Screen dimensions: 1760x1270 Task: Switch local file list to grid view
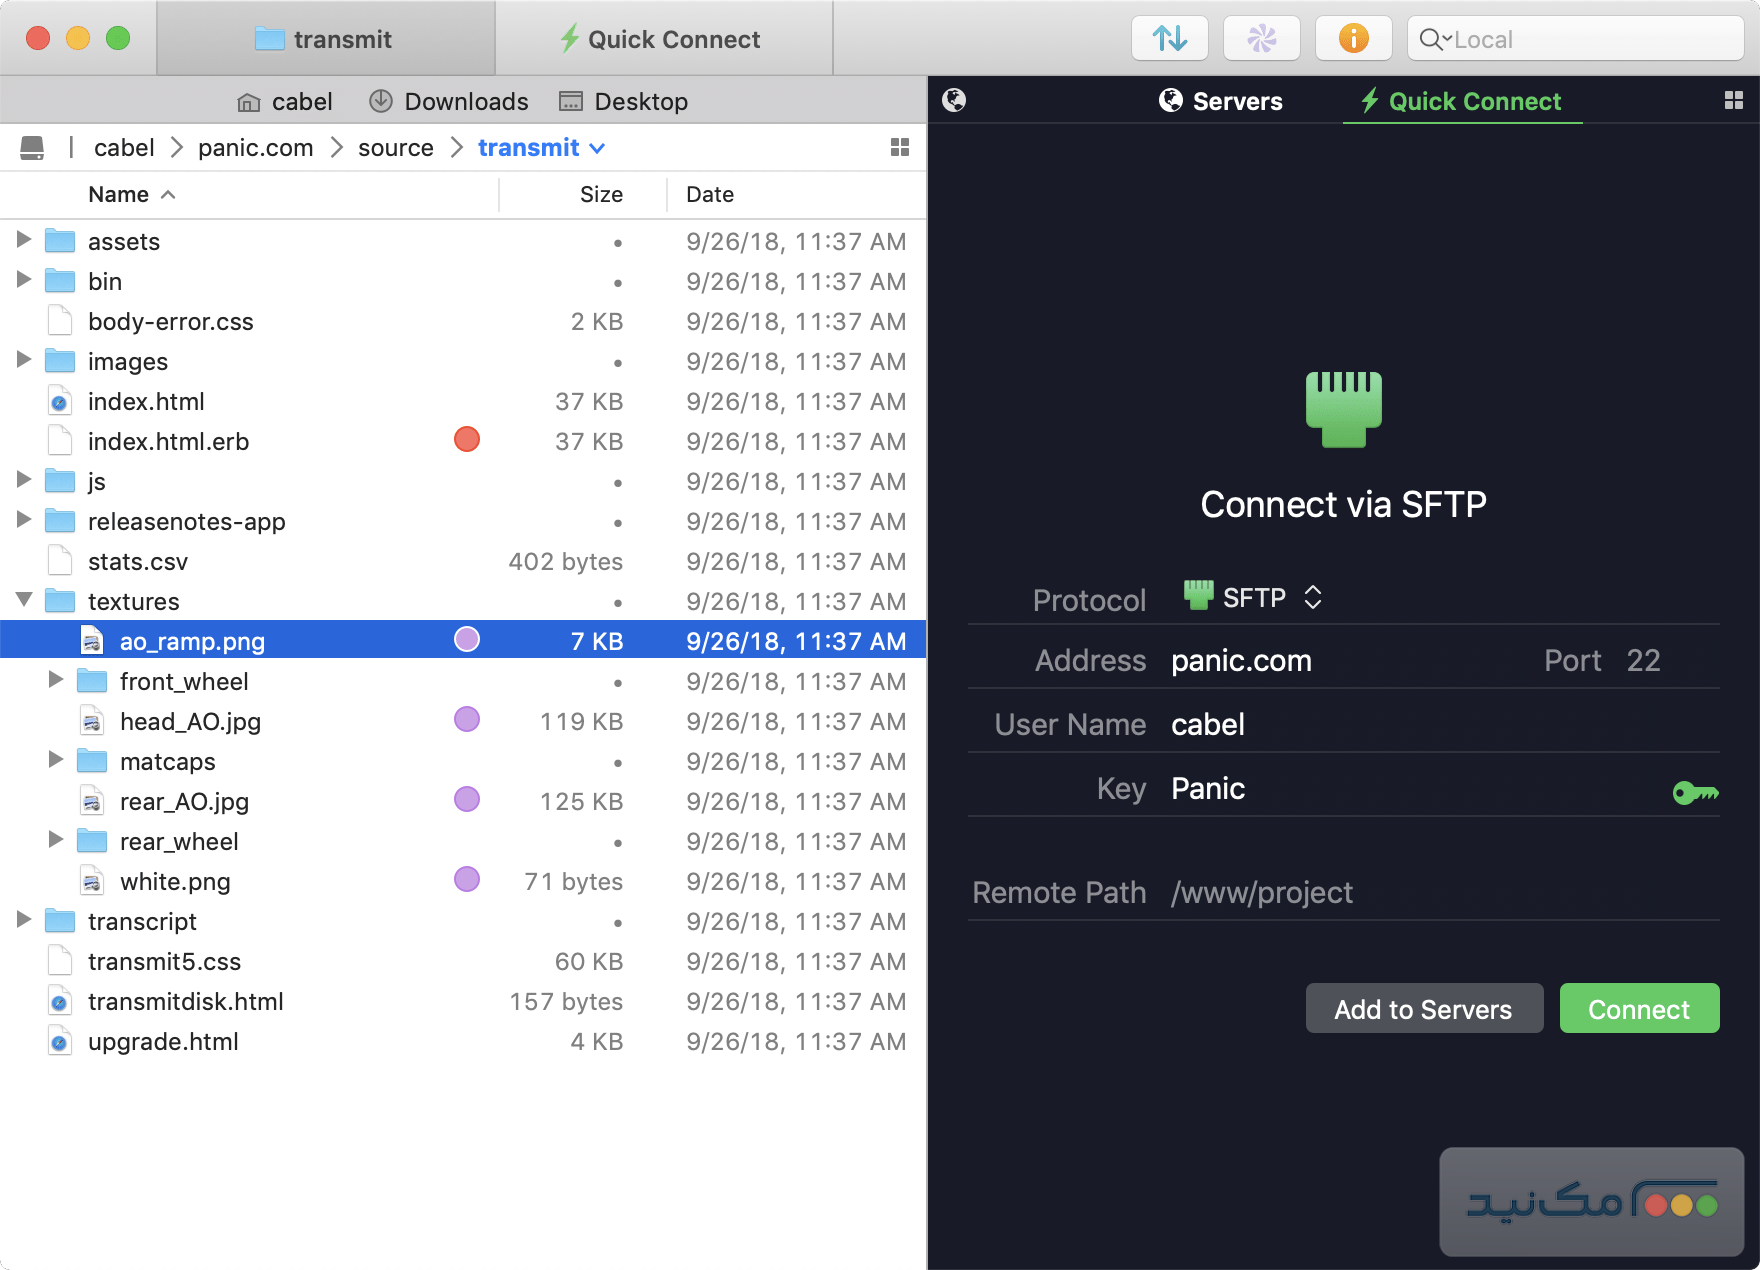click(x=899, y=148)
